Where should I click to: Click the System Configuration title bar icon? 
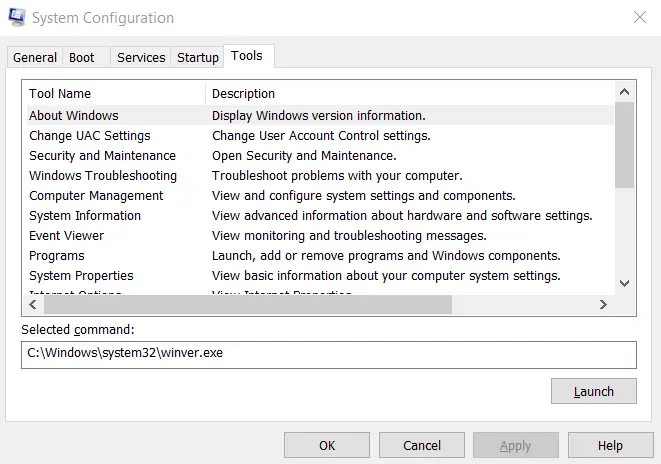16,18
